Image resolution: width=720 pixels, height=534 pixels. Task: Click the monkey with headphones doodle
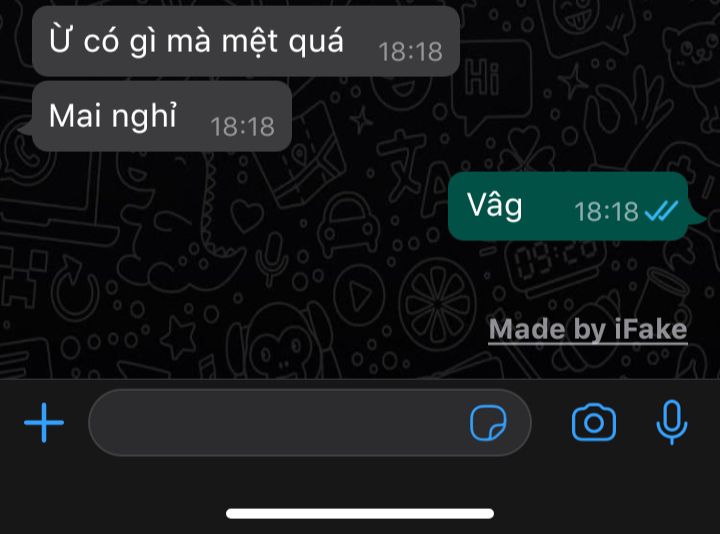pos(282,342)
